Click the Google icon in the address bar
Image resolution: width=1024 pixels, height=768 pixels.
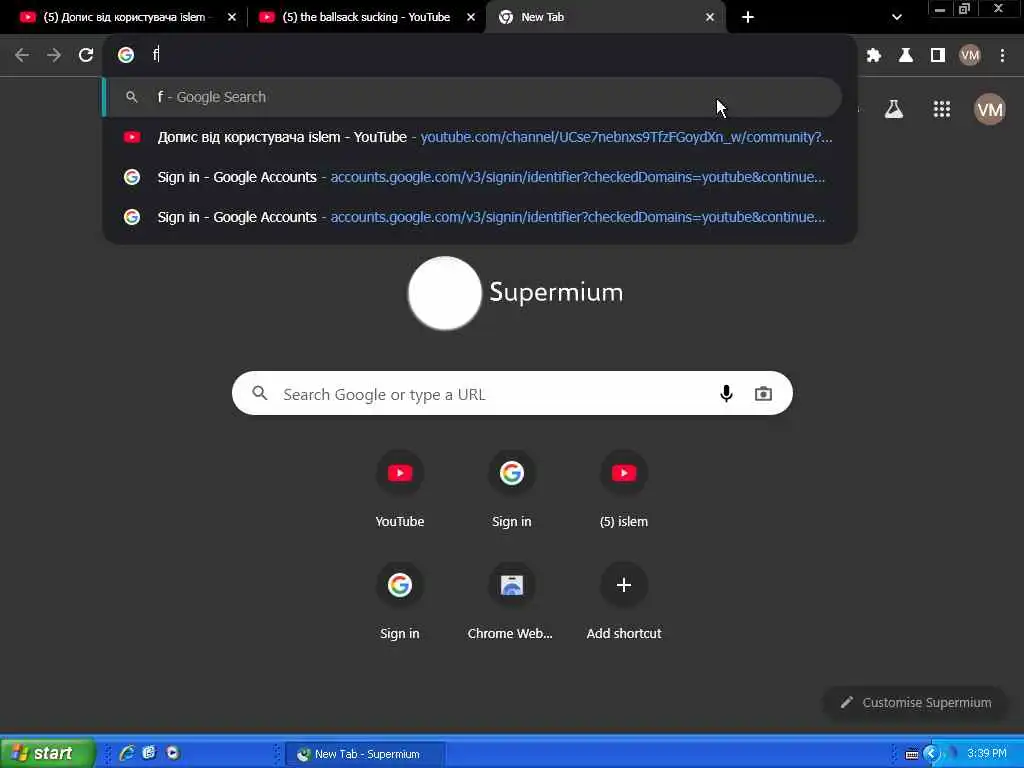[x=126, y=55]
